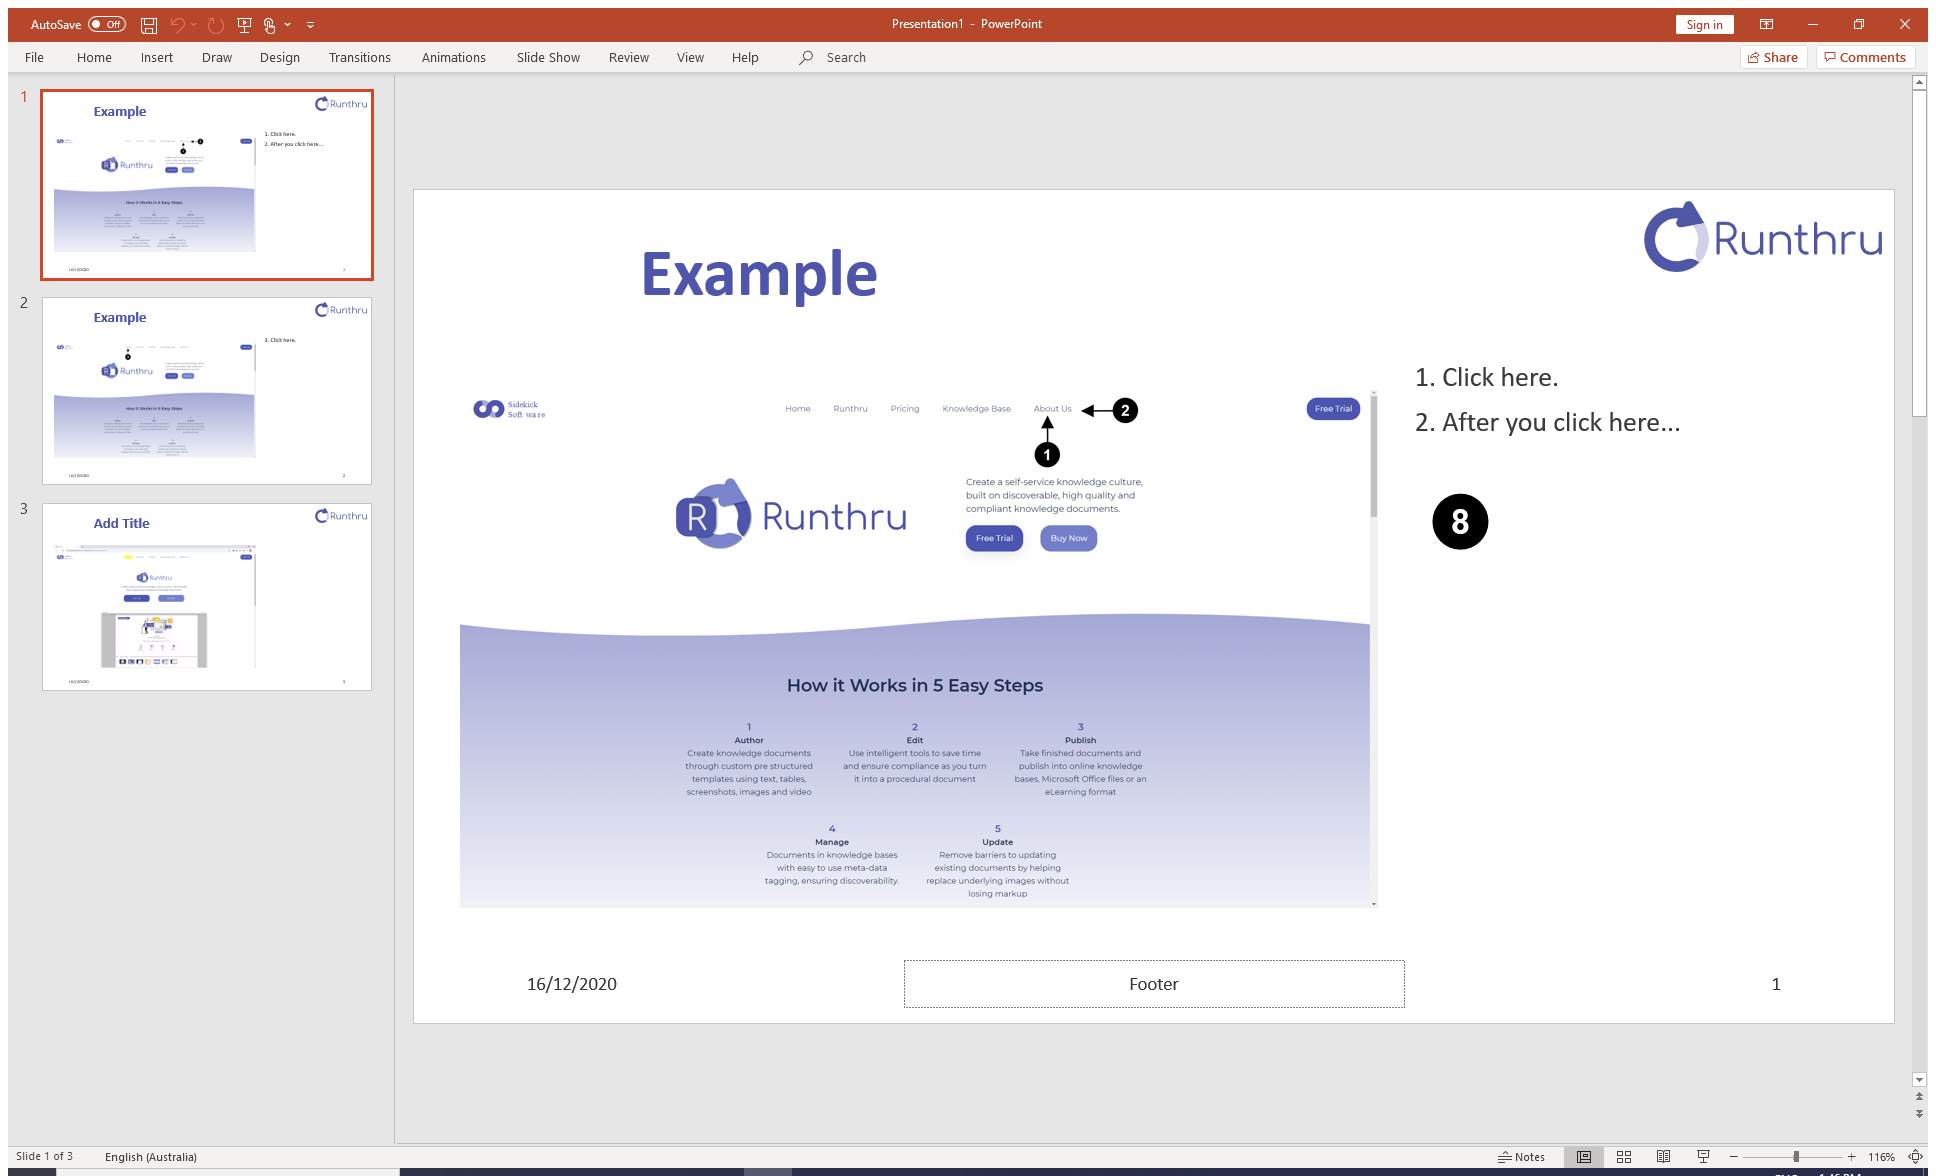Click the zoom slider handle
The height and width of the screenshot is (1176, 1936).
[1796, 1157]
